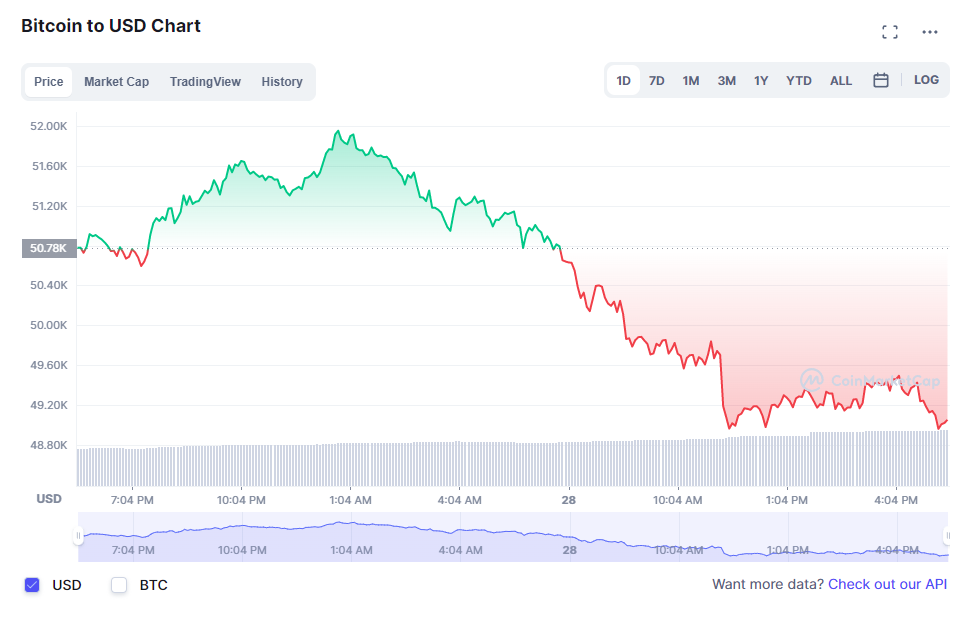Open the calendar date range picker
Viewport: 971px width, 621px height.
[x=881, y=80]
